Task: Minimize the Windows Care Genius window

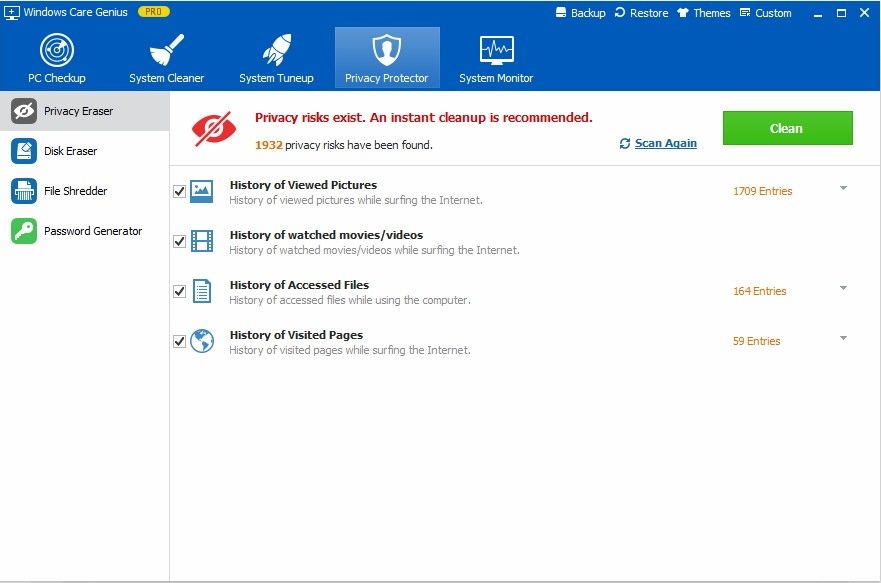Action: pos(818,13)
